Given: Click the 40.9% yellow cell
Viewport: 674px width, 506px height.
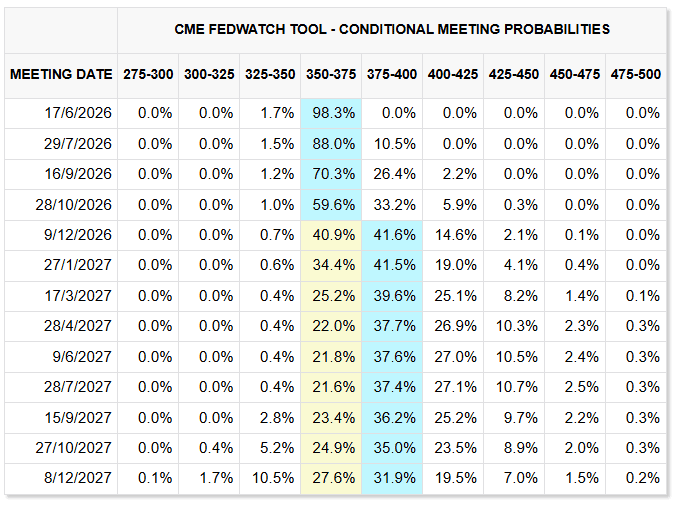Looking at the screenshot, I should click(x=331, y=235).
